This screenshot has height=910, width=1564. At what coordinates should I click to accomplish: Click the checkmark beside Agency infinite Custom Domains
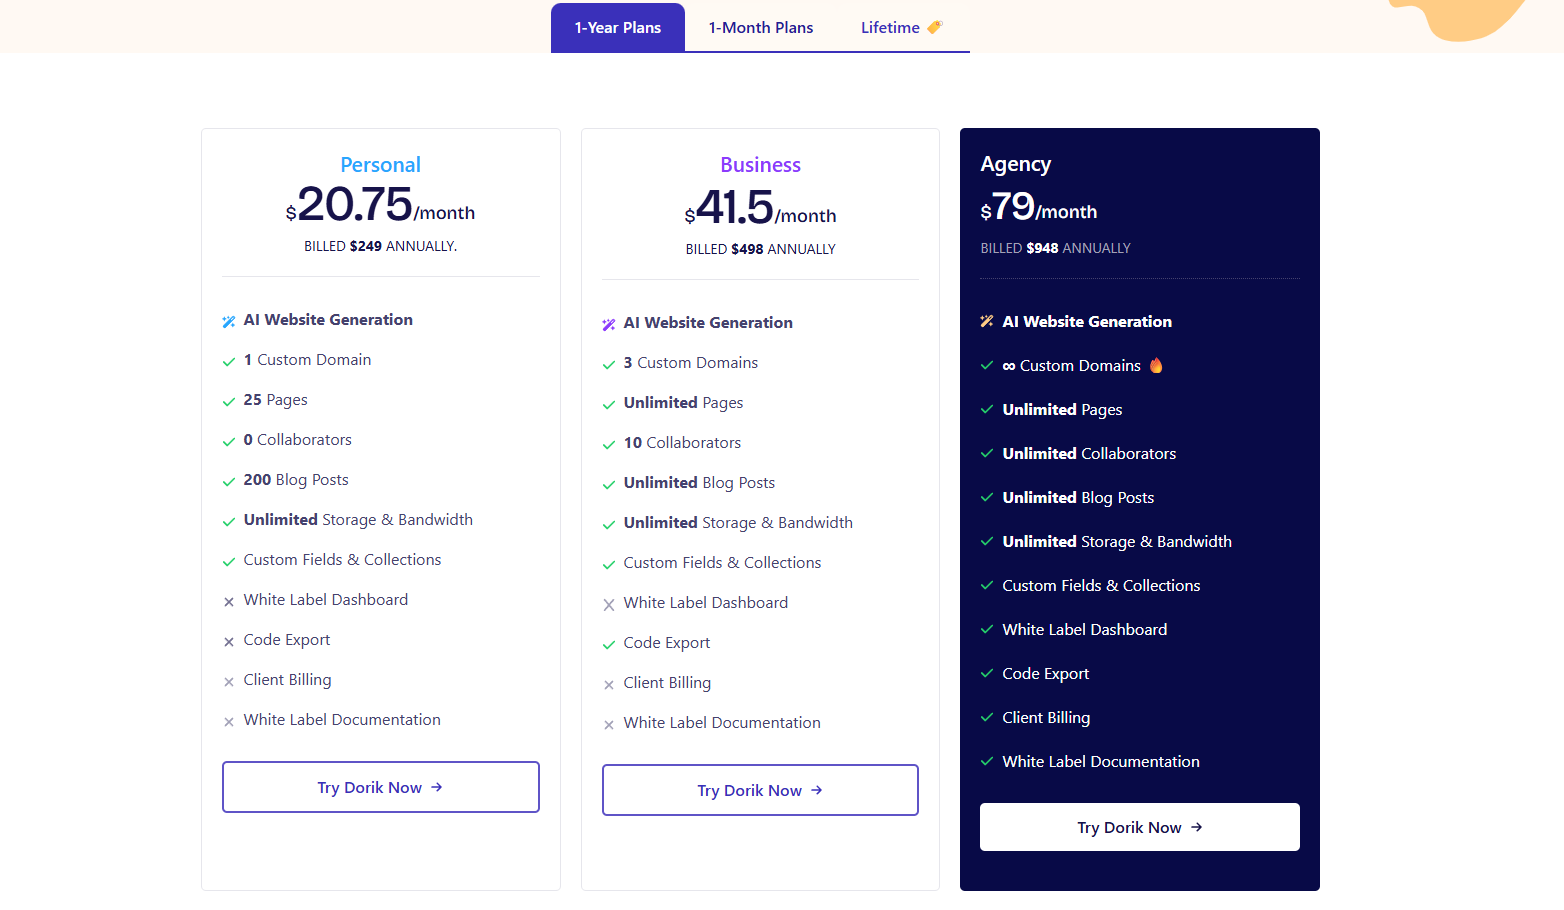987,365
